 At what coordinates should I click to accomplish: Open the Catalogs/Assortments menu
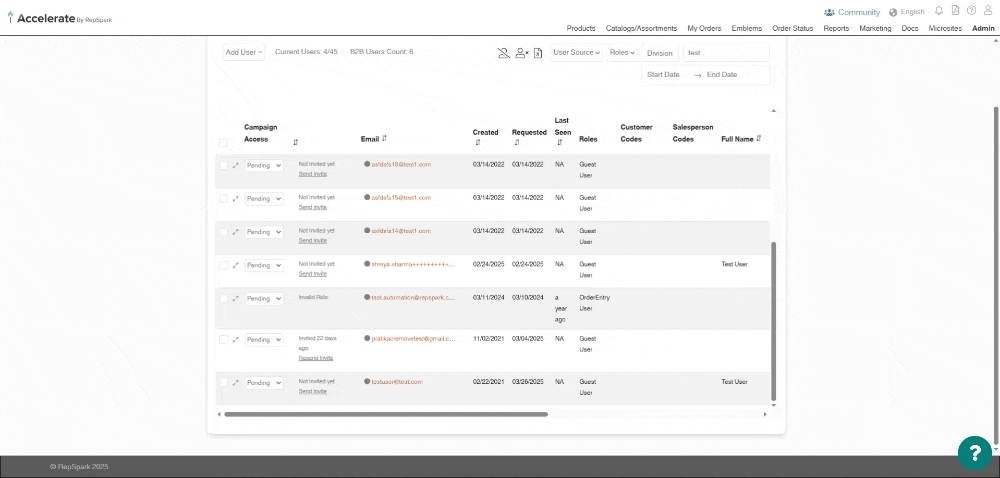pyautogui.click(x=641, y=28)
